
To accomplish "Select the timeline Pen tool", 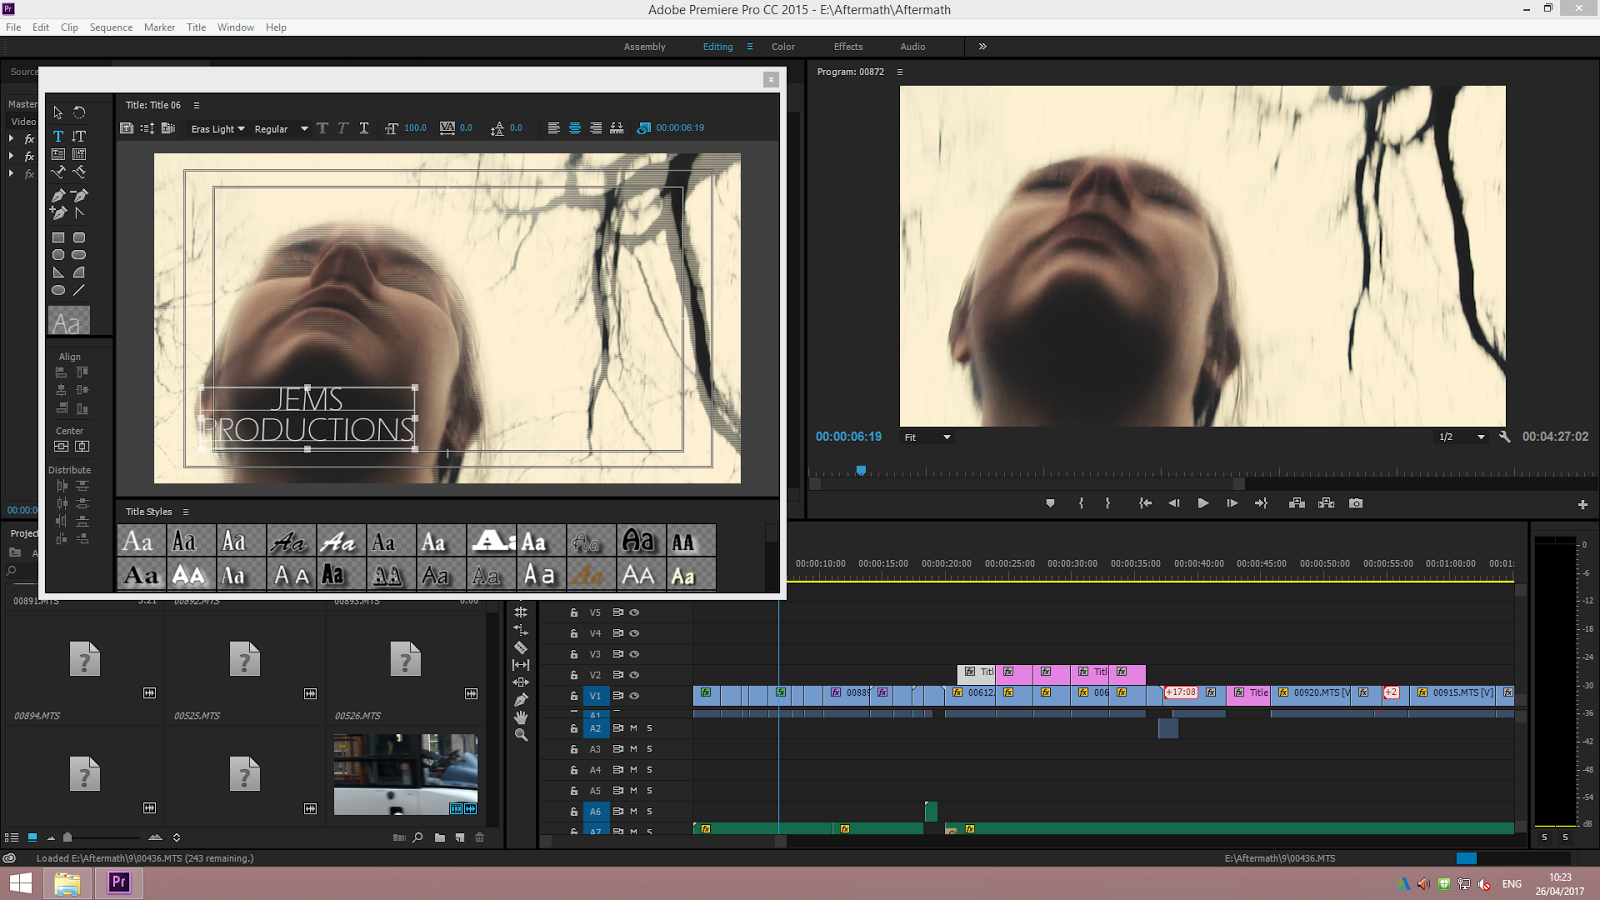I will [x=521, y=700].
